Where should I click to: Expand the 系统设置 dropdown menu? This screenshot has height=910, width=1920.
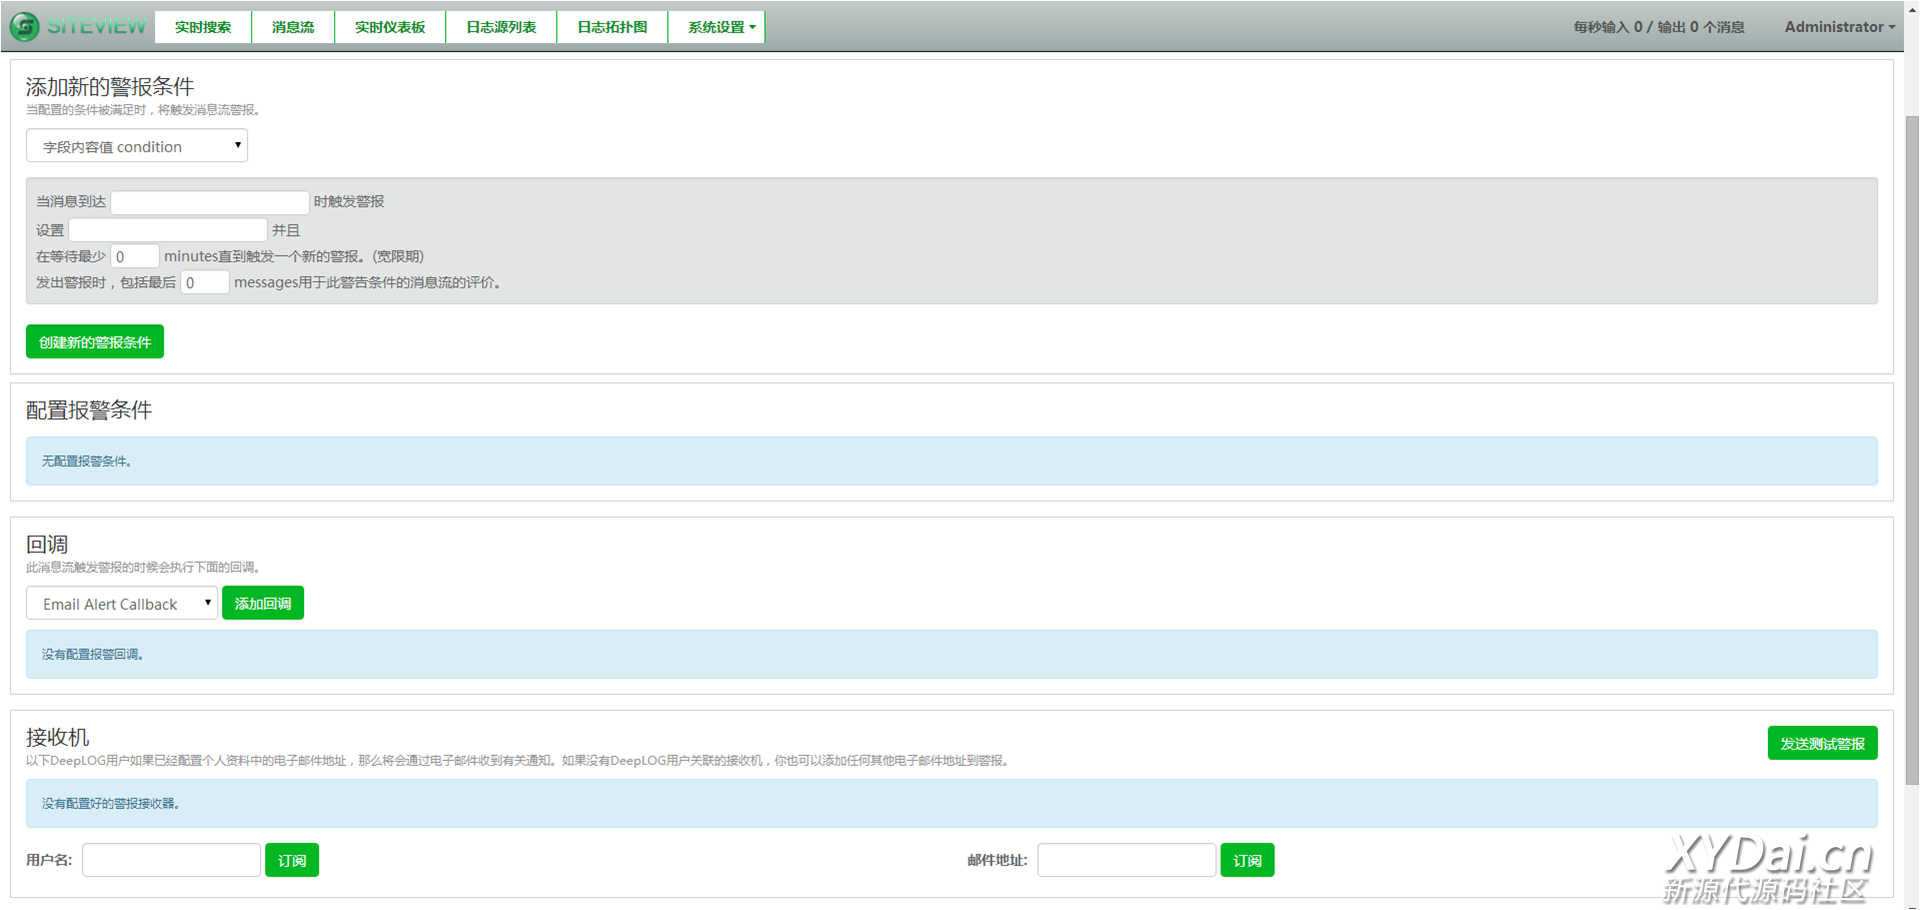[721, 27]
